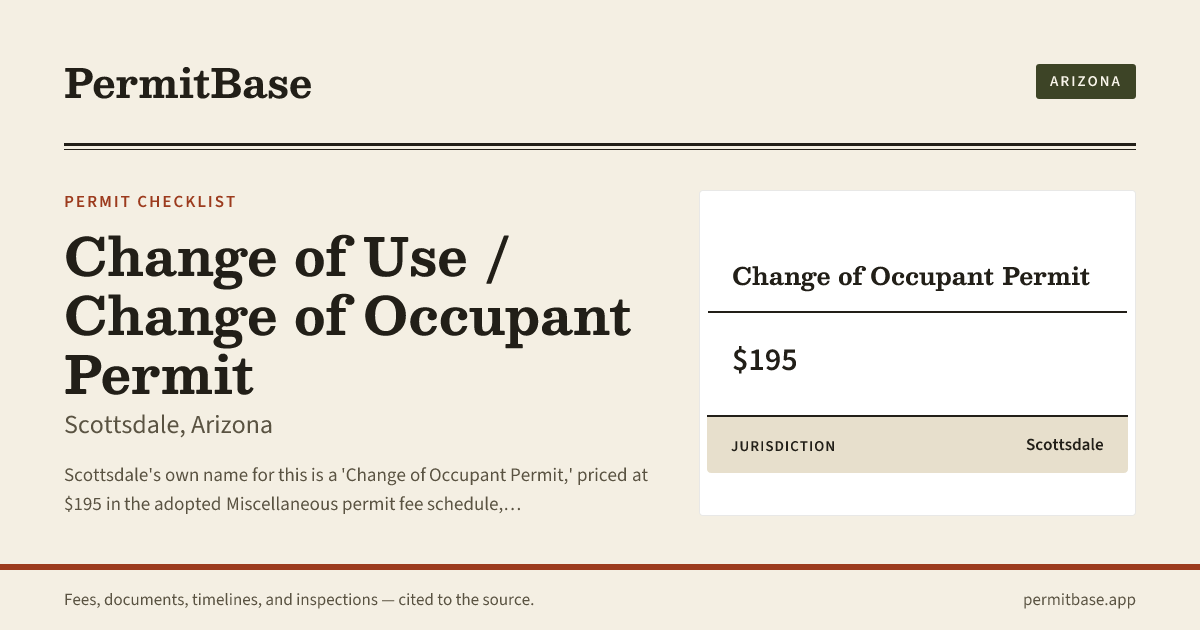Click the beige jurisdiction row
Image resolution: width=1200 pixels, height=630 pixels.
[x=917, y=445]
